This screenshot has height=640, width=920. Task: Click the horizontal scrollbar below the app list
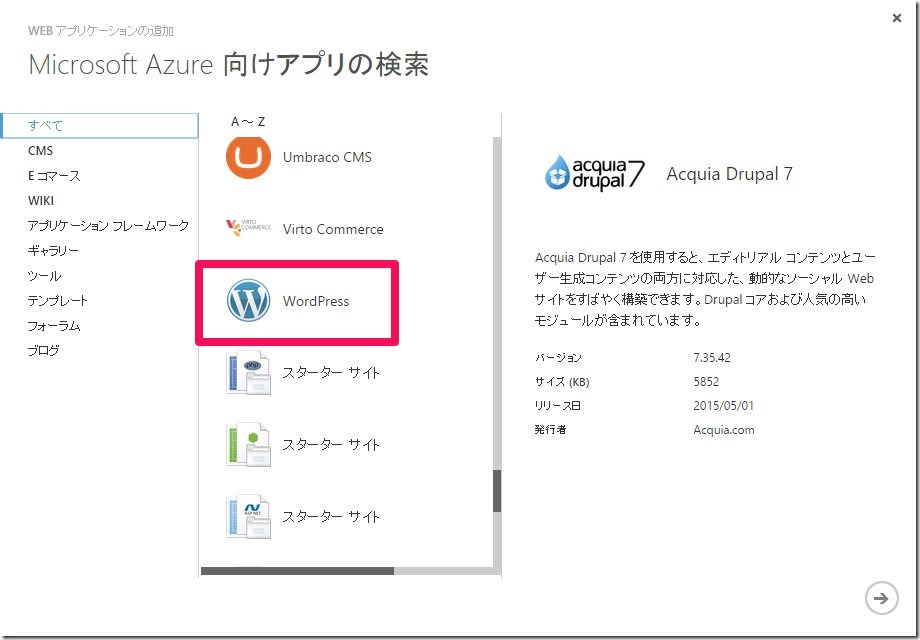[x=300, y=571]
